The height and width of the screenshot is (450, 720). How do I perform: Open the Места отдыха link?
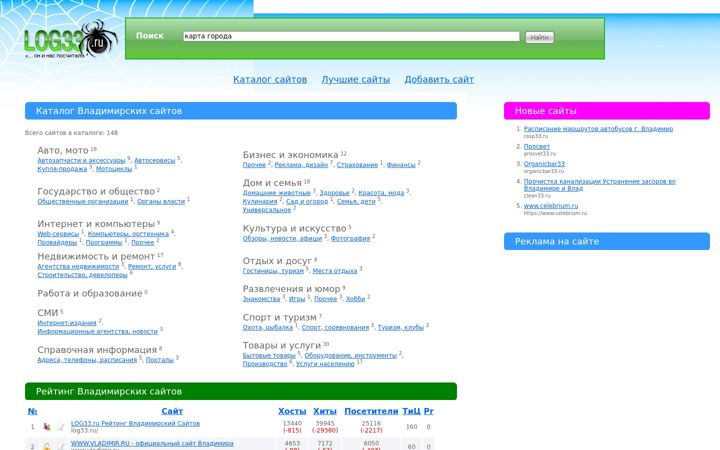(x=335, y=271)
